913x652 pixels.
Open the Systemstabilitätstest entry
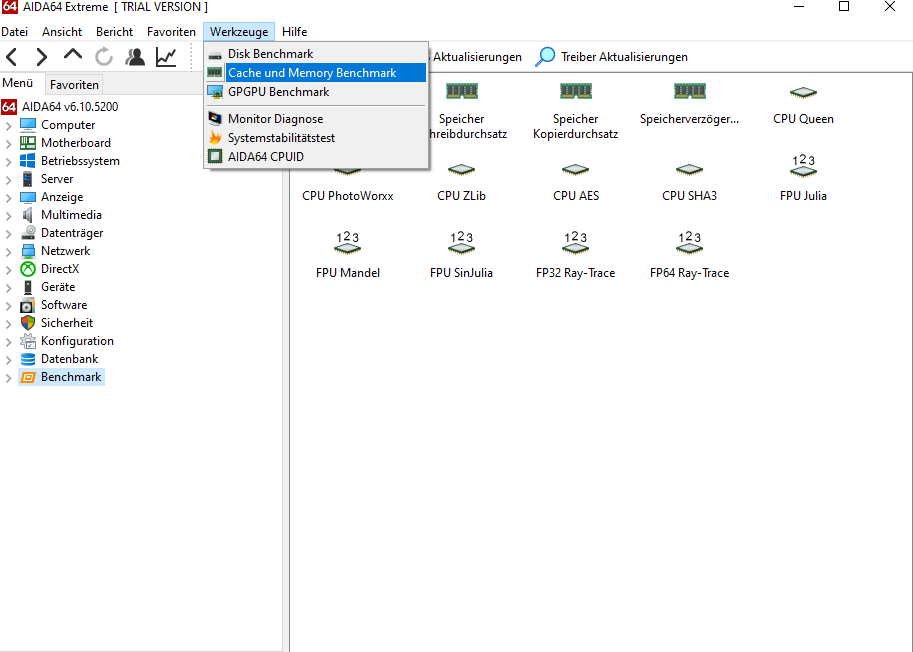(316, 138)
